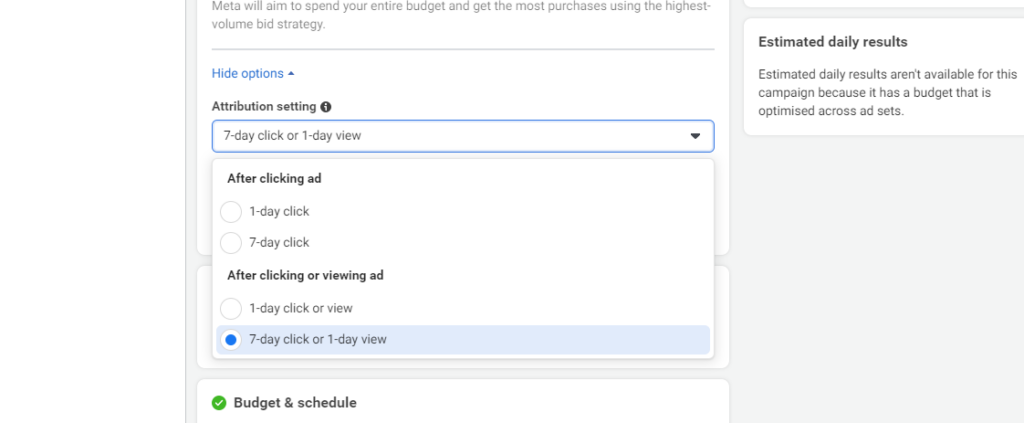Screen dimensions: 1024x423
Task: Click the info icon beside Attribution setting
Action: [x=326, y=107]
